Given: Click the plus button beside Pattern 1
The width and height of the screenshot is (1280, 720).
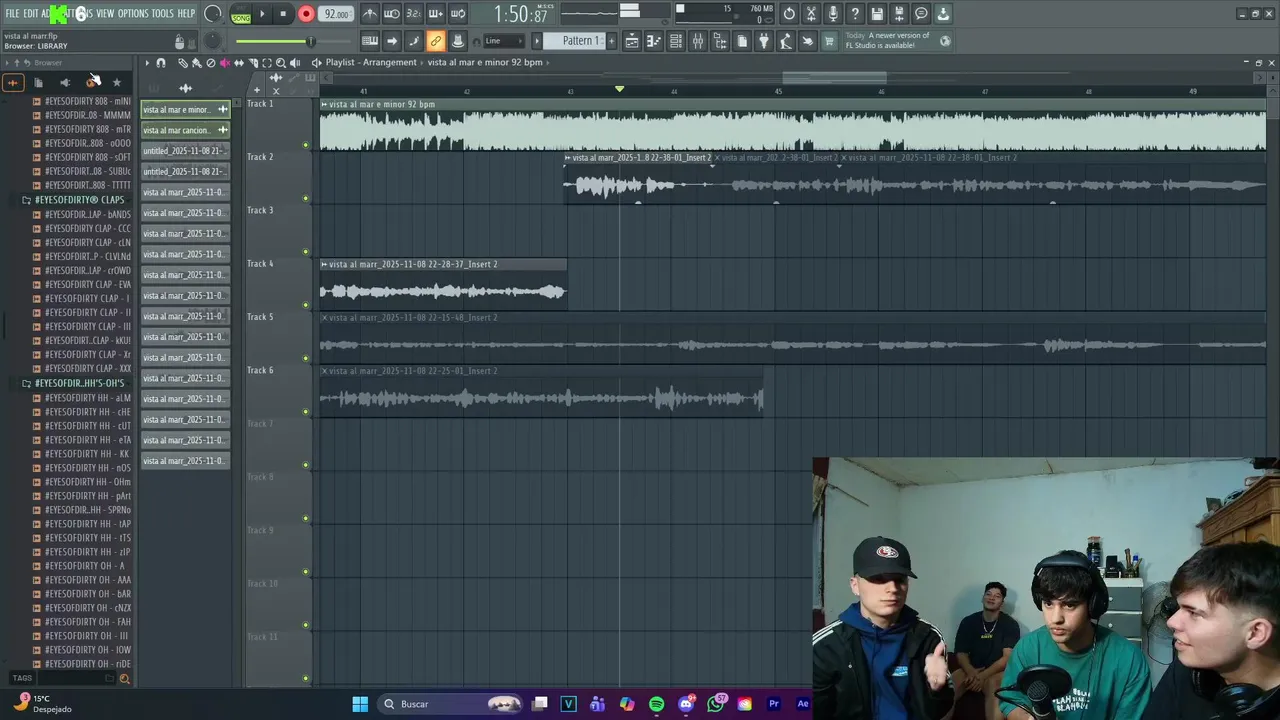Looking at the screenshot, I should click(612, 41).
